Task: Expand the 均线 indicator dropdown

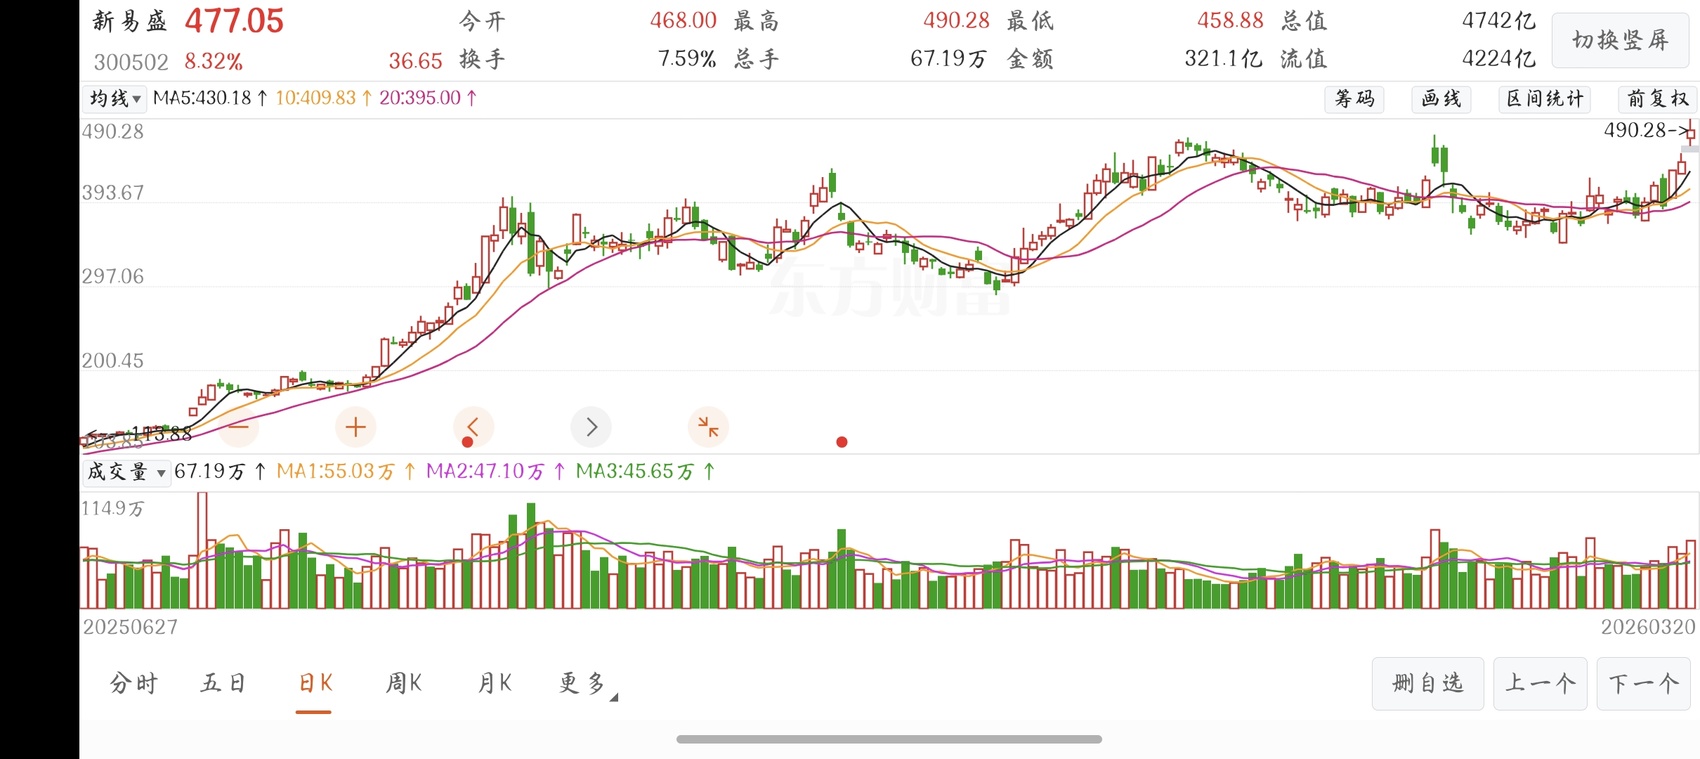Action: click(x=114, y=99)
